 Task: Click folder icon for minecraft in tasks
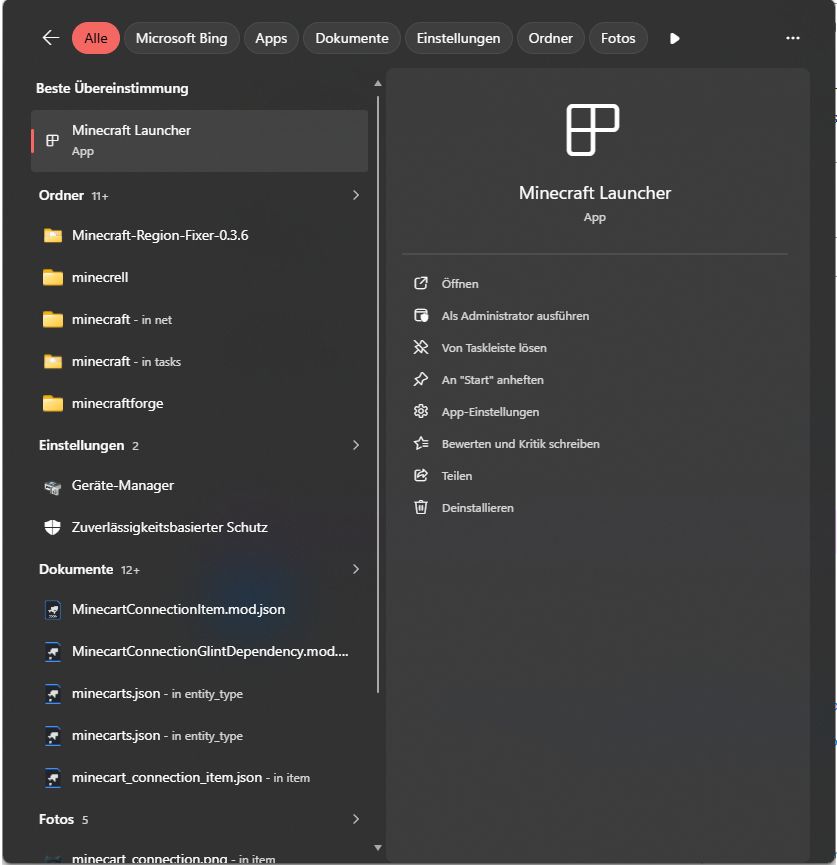(x=53, y=361)
